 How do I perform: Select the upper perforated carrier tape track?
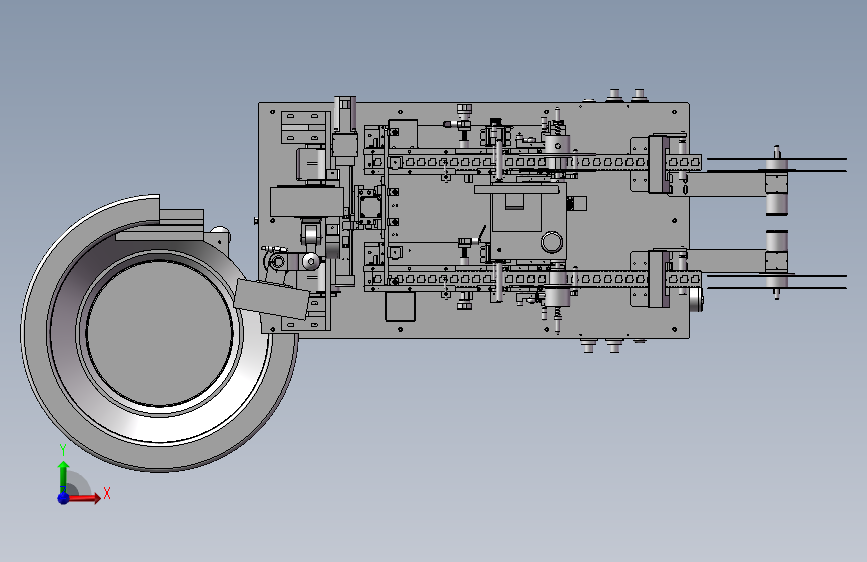532,163
